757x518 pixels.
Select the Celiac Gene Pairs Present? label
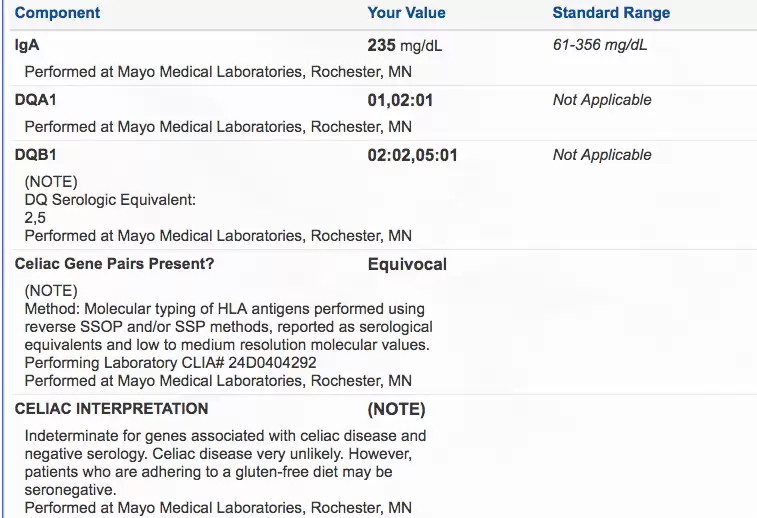(114, 265)
